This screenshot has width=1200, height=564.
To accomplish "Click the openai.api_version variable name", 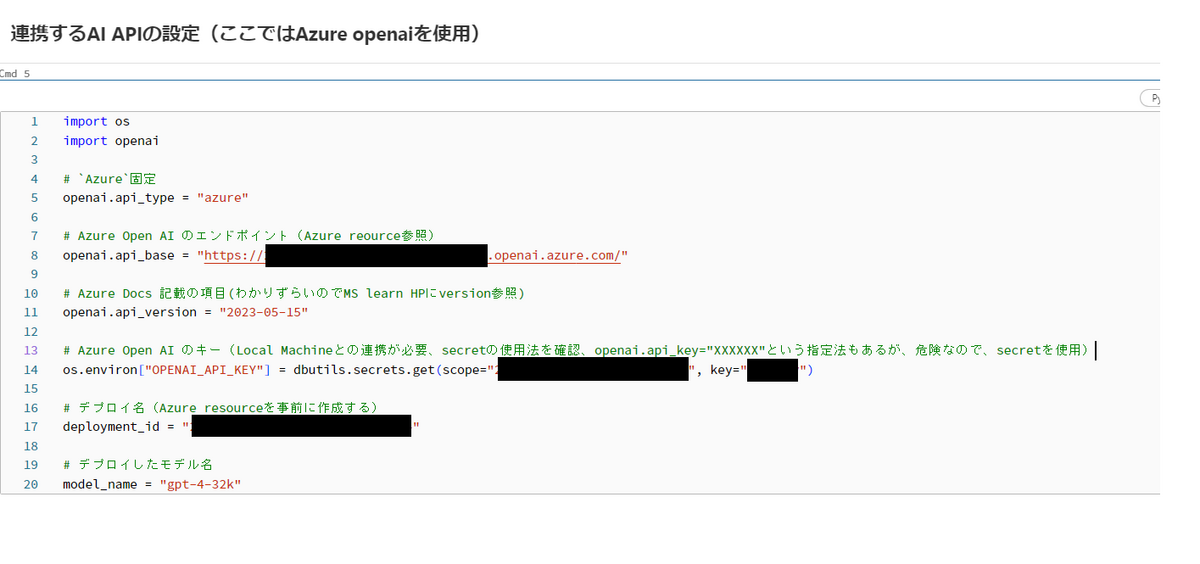I will (x=130, y=312).
